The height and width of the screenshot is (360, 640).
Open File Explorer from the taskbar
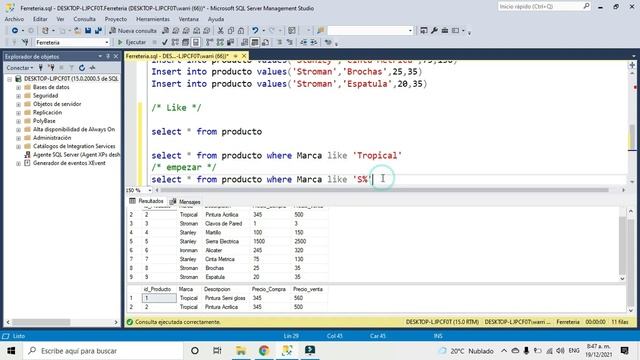tap(241, 351)
